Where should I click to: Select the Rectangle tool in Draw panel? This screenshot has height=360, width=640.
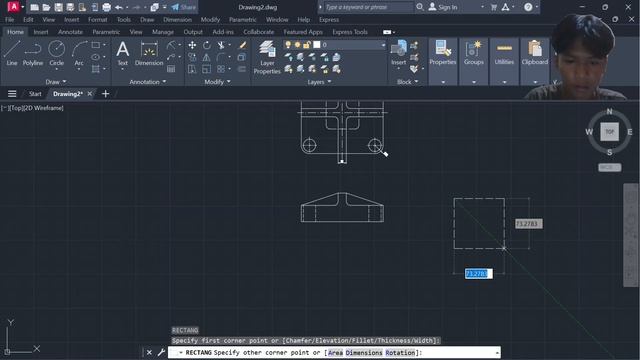96,45
